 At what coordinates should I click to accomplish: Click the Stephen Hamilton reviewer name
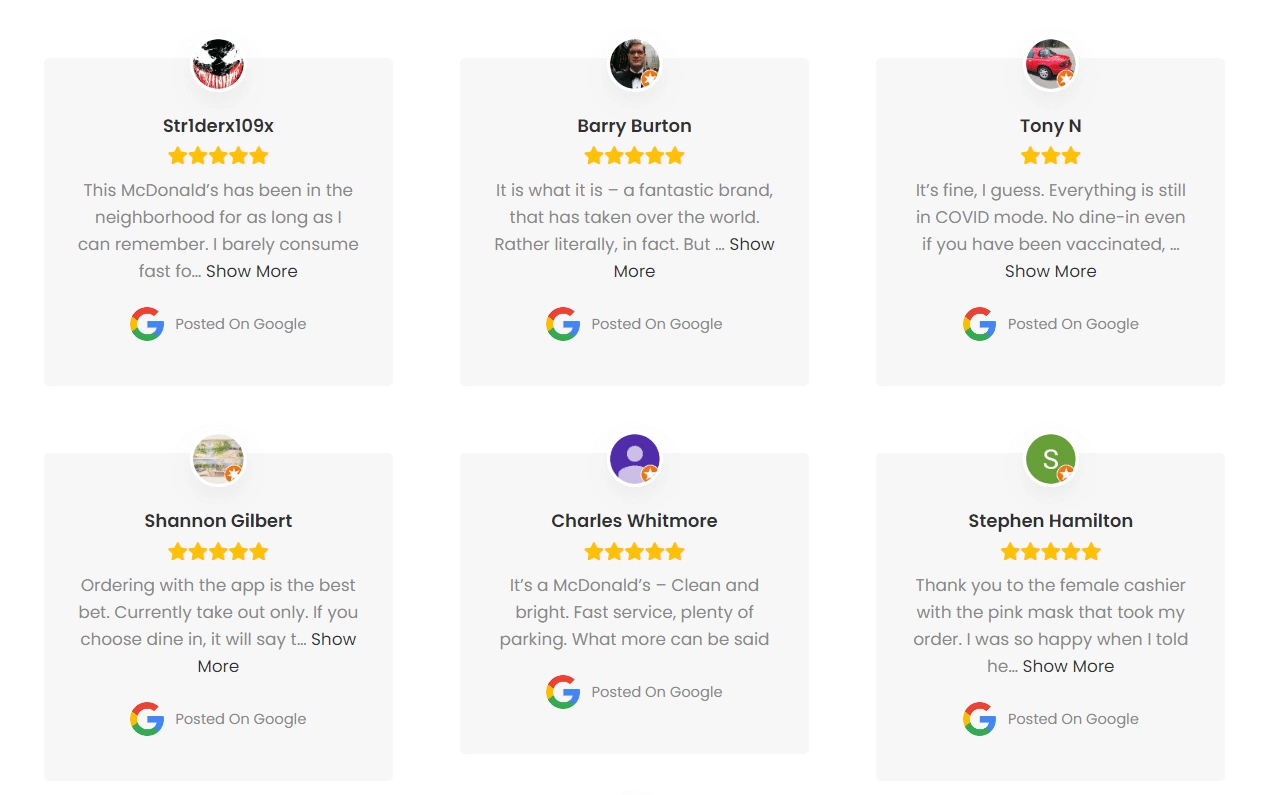point(1050,521)
